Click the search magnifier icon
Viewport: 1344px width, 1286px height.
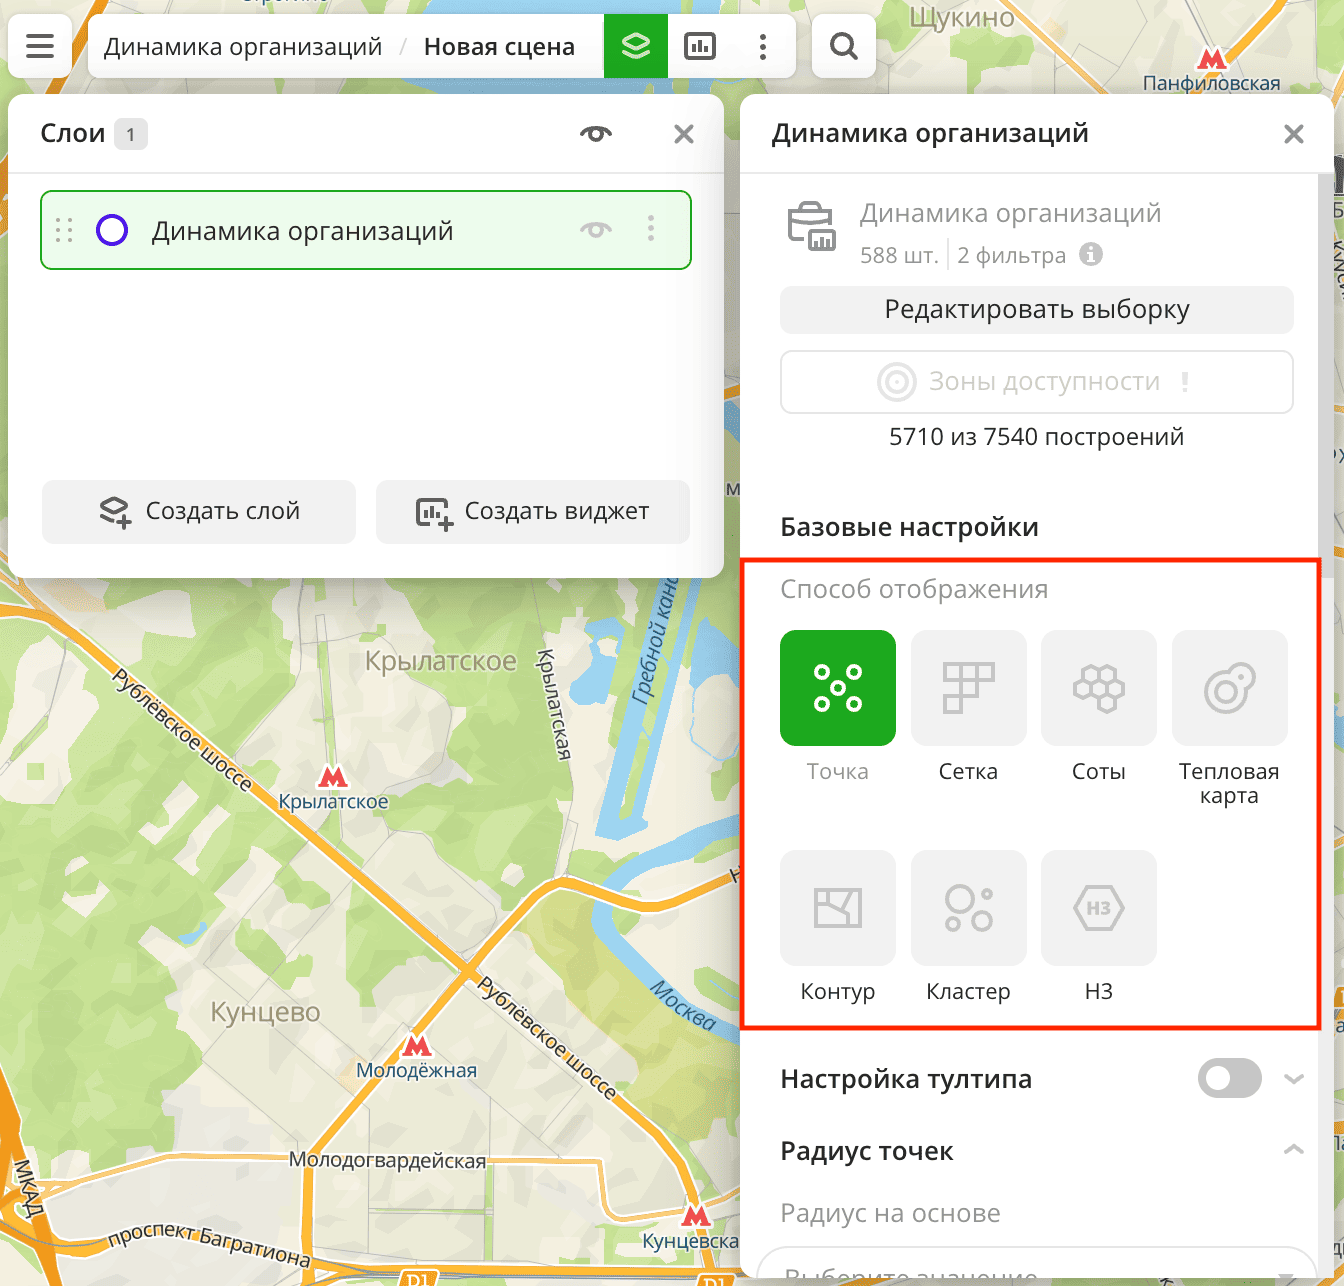843,46
